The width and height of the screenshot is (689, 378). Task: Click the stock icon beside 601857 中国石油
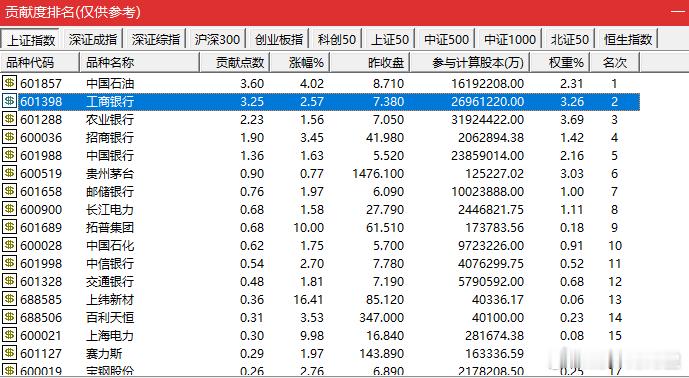coord(9,83)
